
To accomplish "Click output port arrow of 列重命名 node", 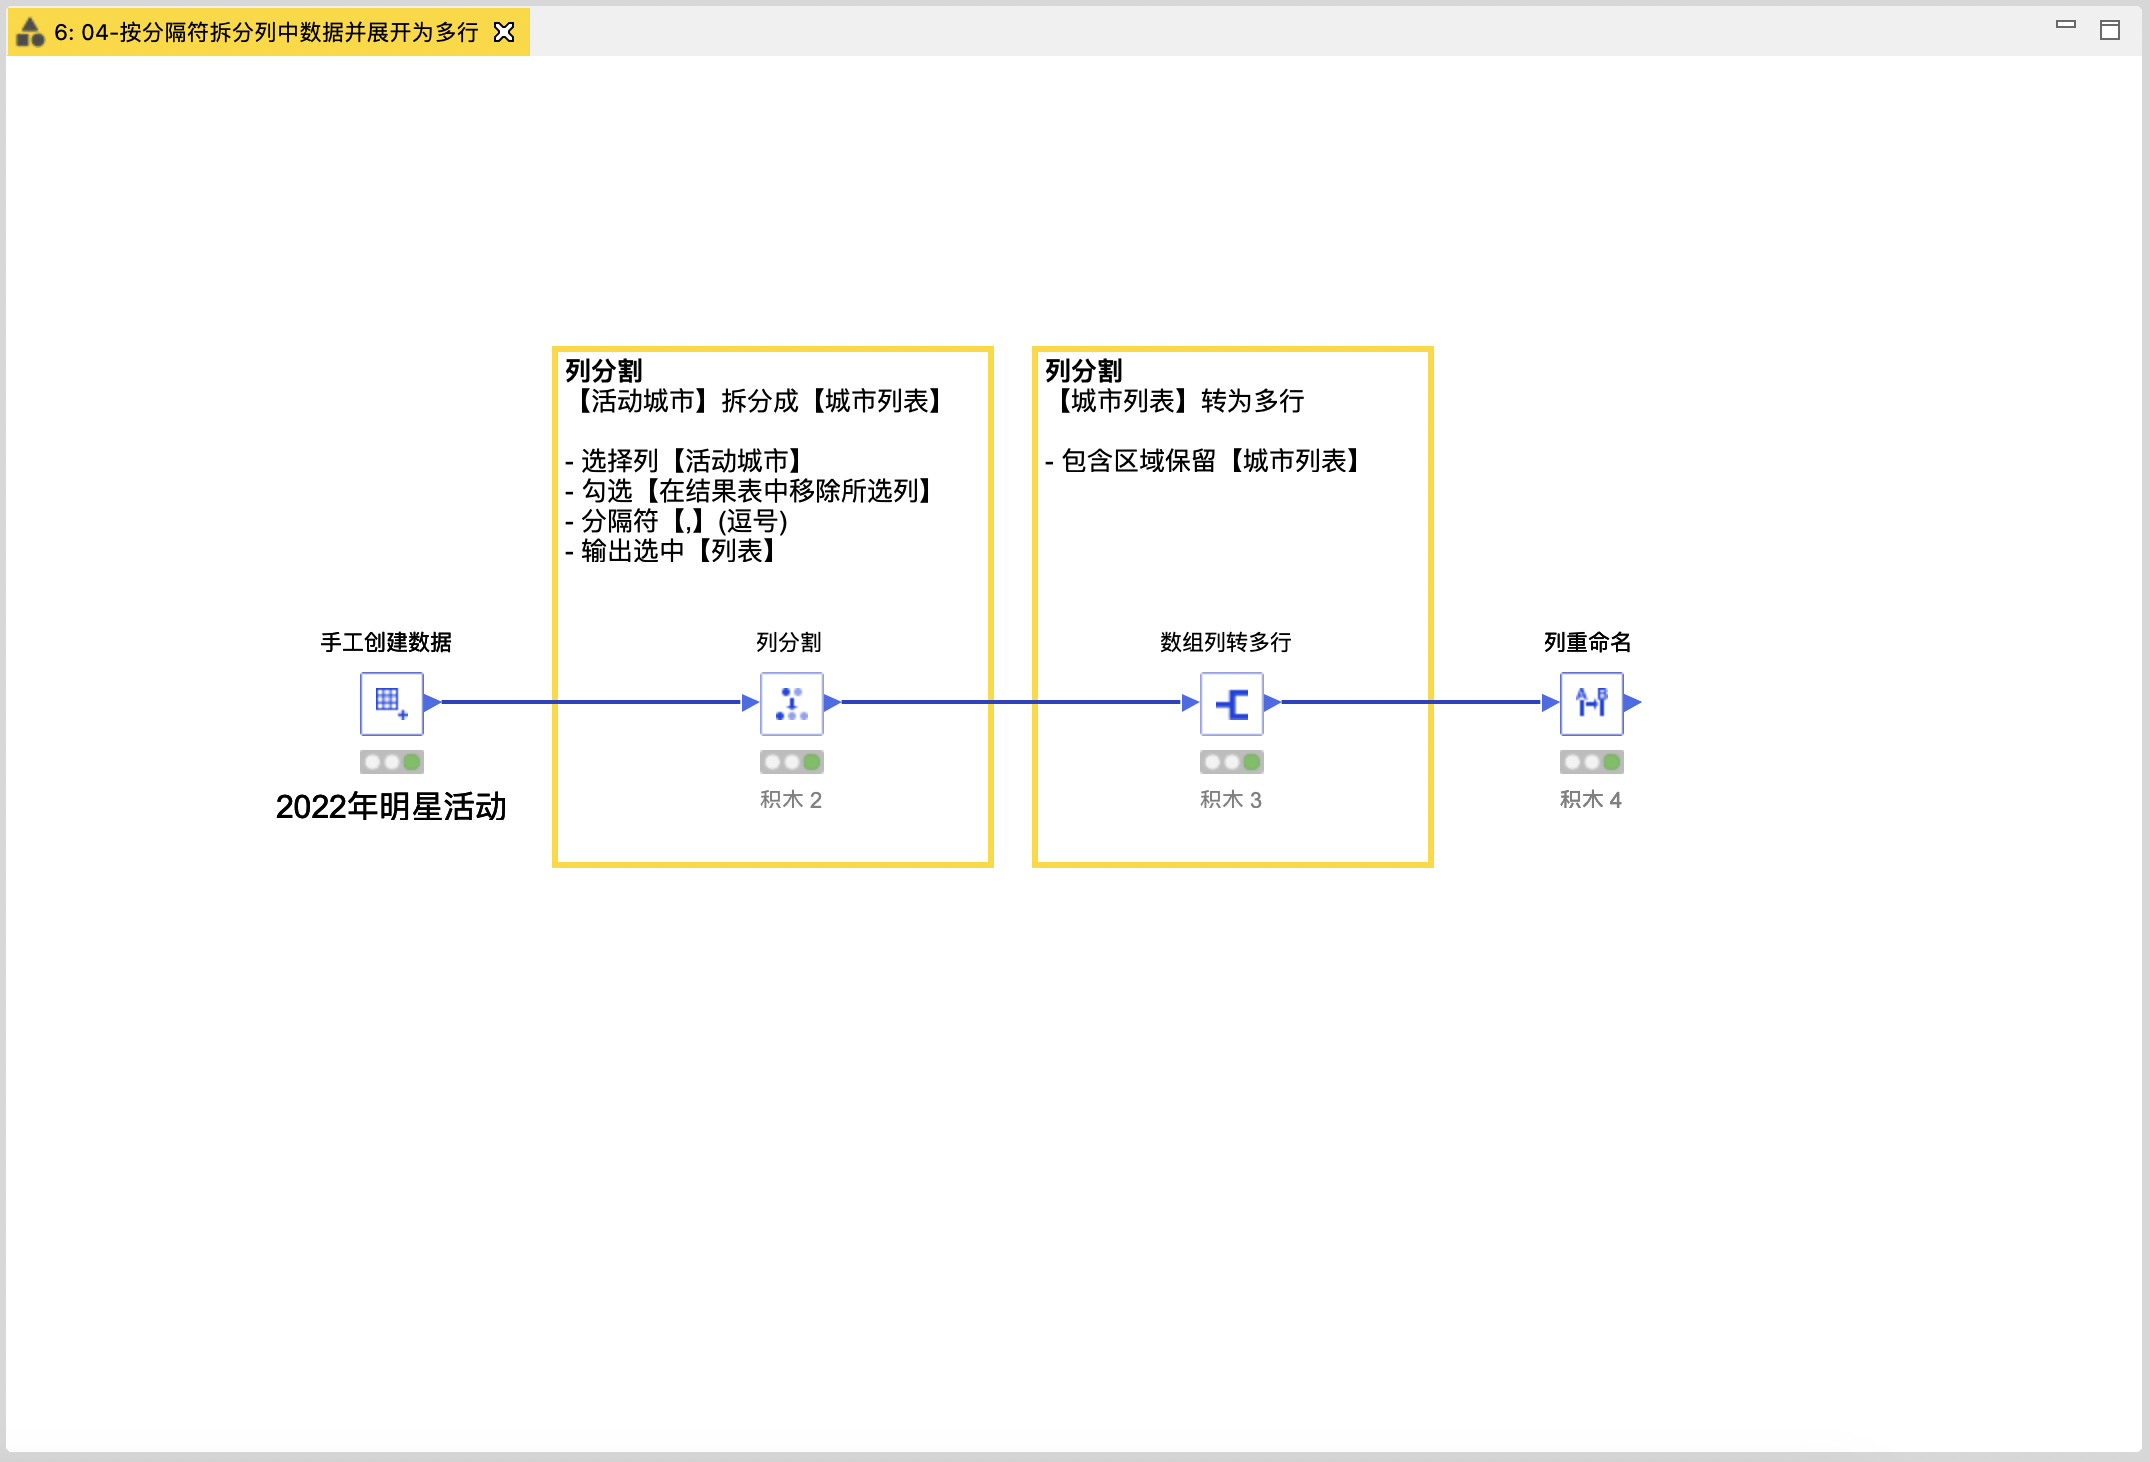I will 1632,703.
